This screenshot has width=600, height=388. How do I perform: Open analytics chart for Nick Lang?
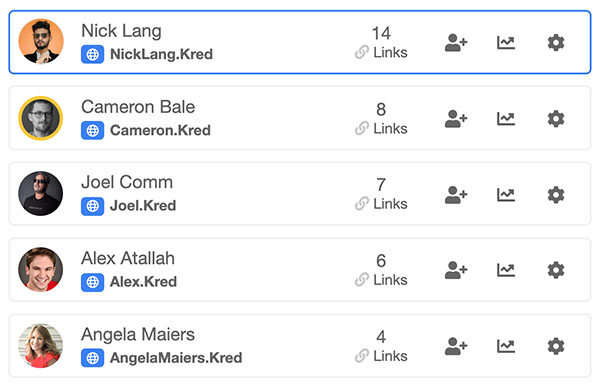pos(506,42)
